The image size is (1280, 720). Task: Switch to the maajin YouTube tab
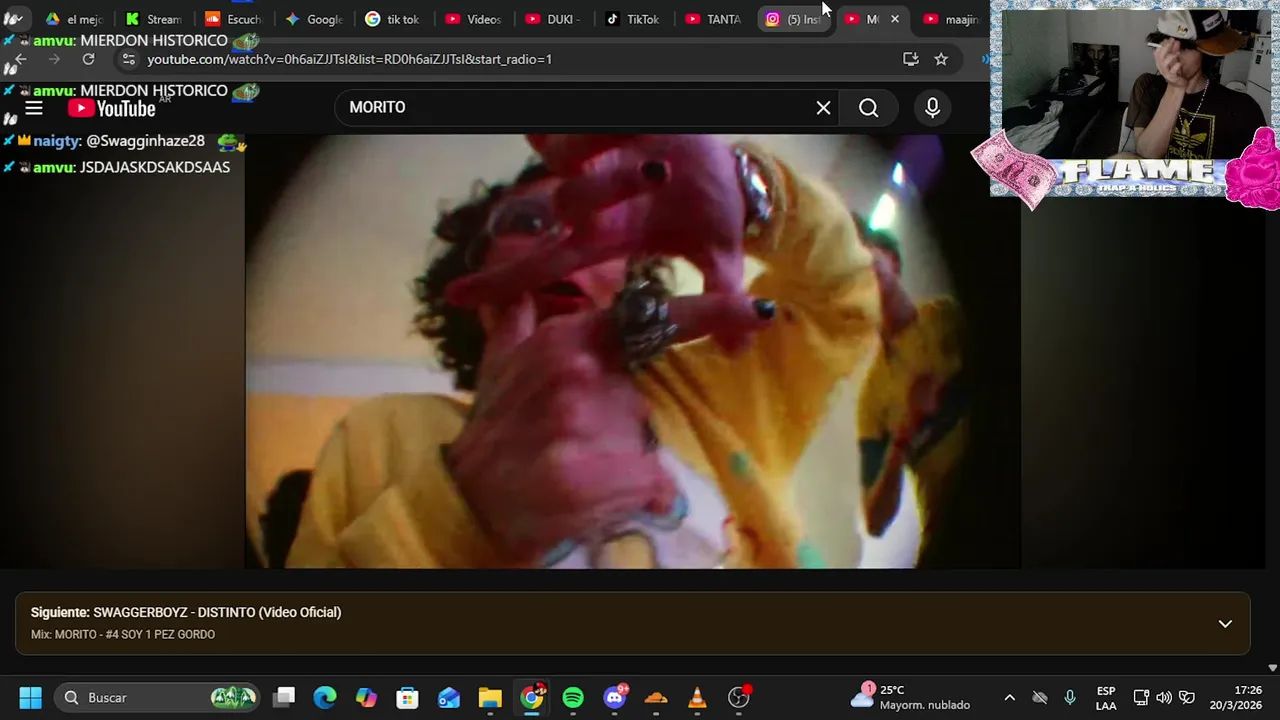click(952, 19)
